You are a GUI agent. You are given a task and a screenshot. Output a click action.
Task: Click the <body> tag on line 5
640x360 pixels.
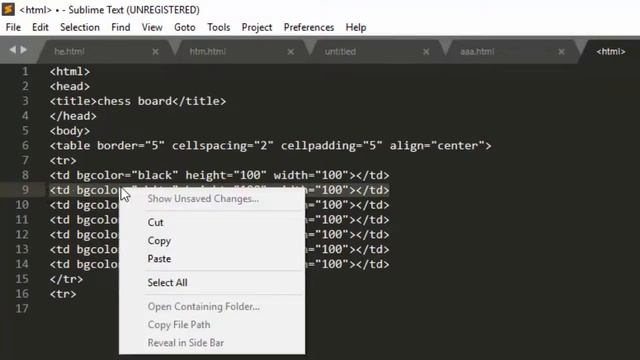[x=70, y=131]
